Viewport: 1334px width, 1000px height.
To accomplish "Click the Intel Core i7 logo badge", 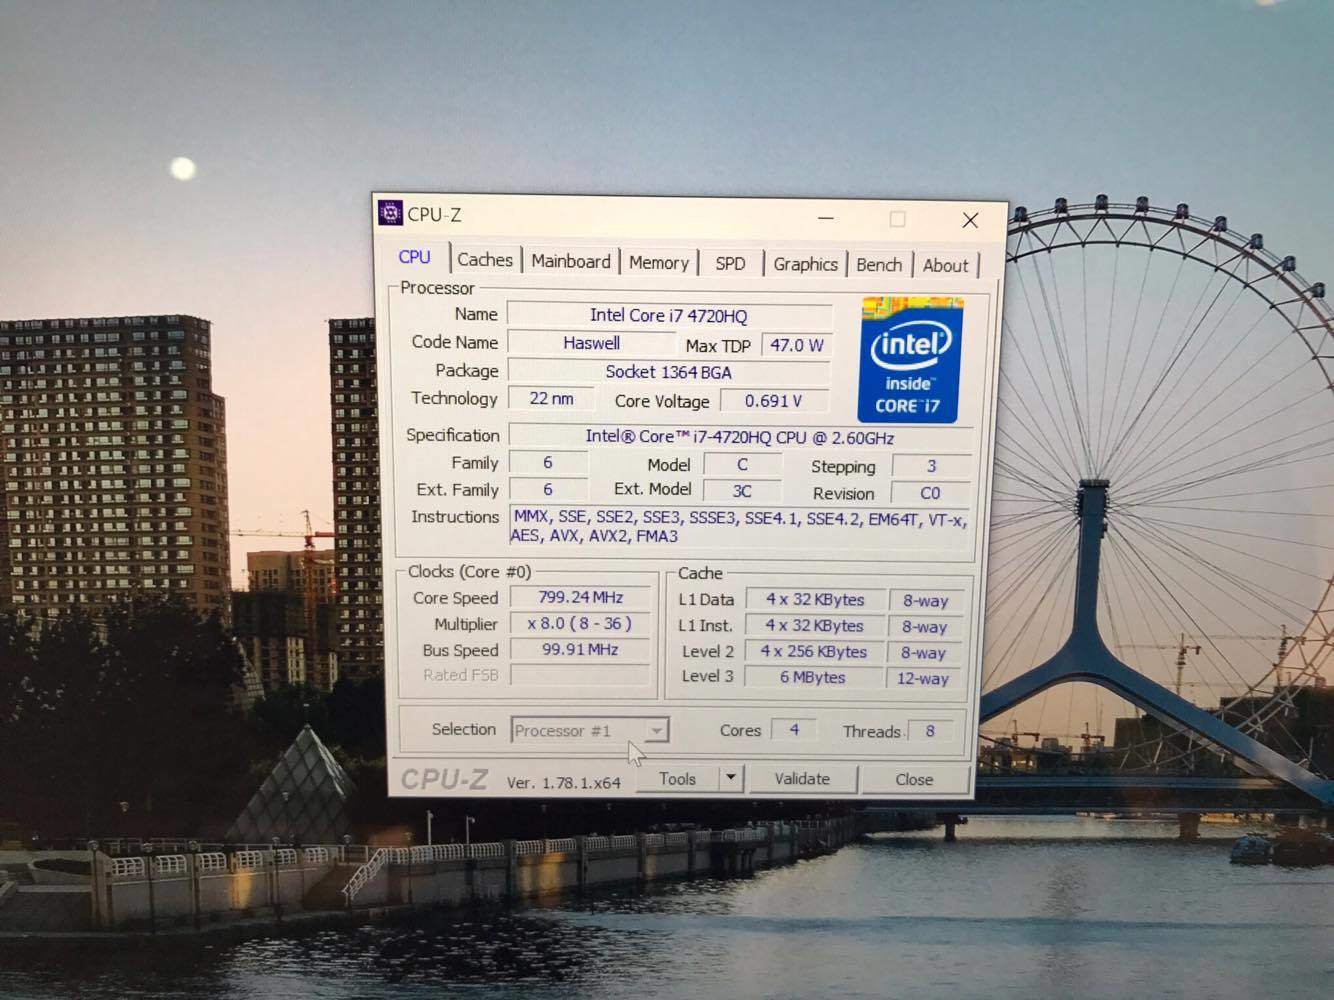I will 909,360.
